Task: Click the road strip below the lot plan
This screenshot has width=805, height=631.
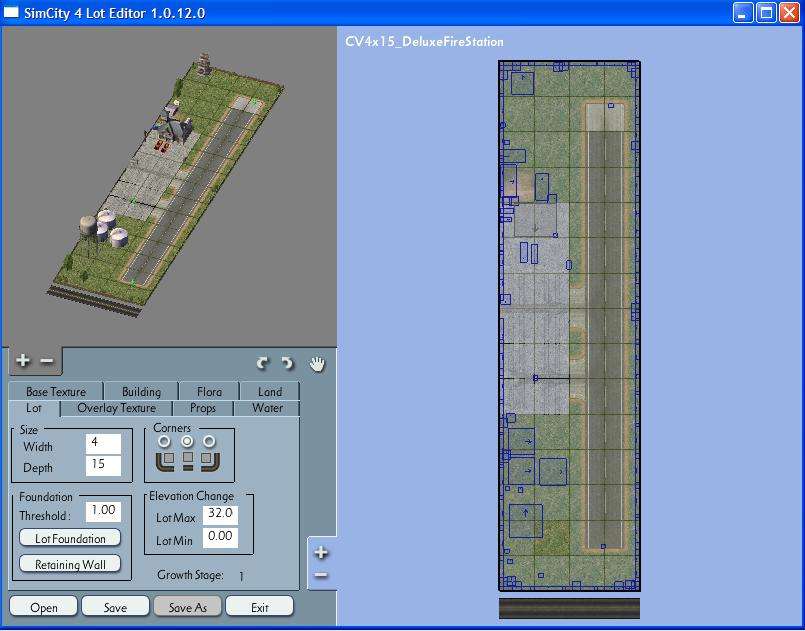Action: point(569,608)
